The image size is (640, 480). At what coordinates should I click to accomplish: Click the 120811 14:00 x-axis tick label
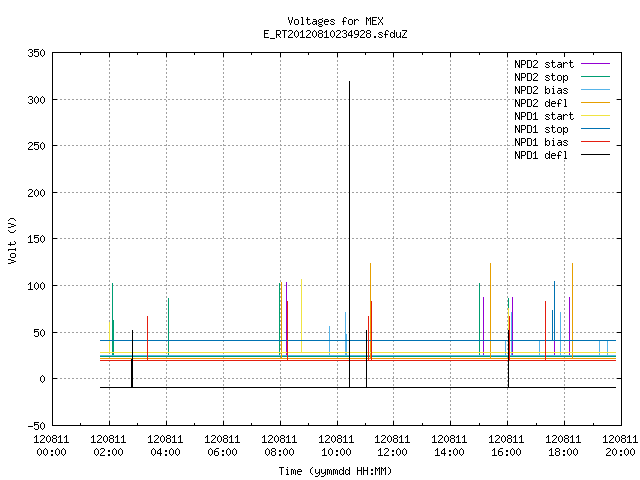(x=449, y=446)
